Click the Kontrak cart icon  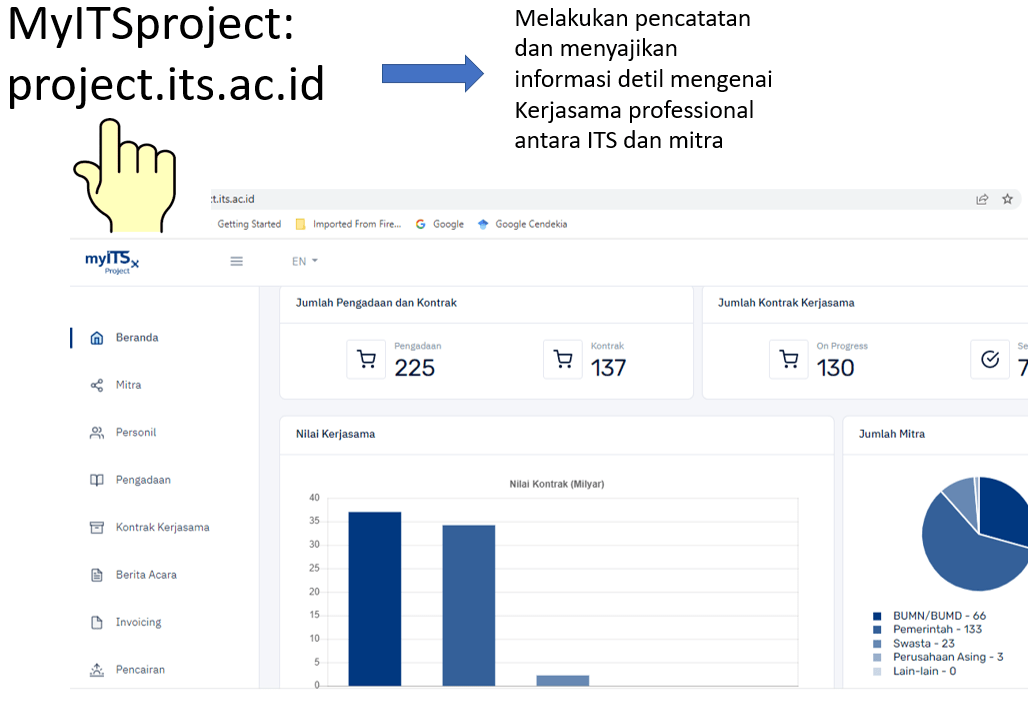point(563,359)
